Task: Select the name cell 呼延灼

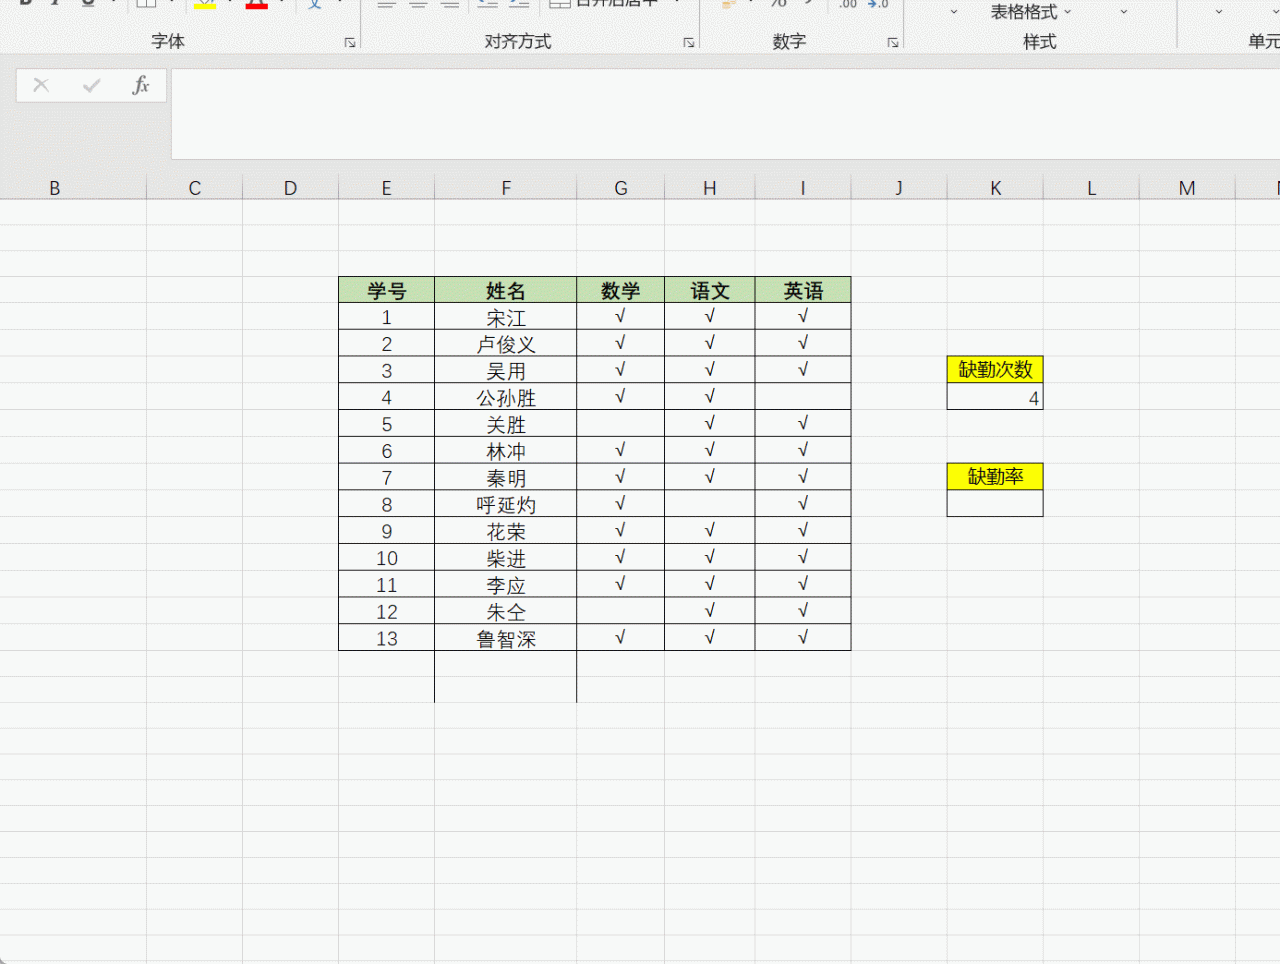Action: pos(506,504)
